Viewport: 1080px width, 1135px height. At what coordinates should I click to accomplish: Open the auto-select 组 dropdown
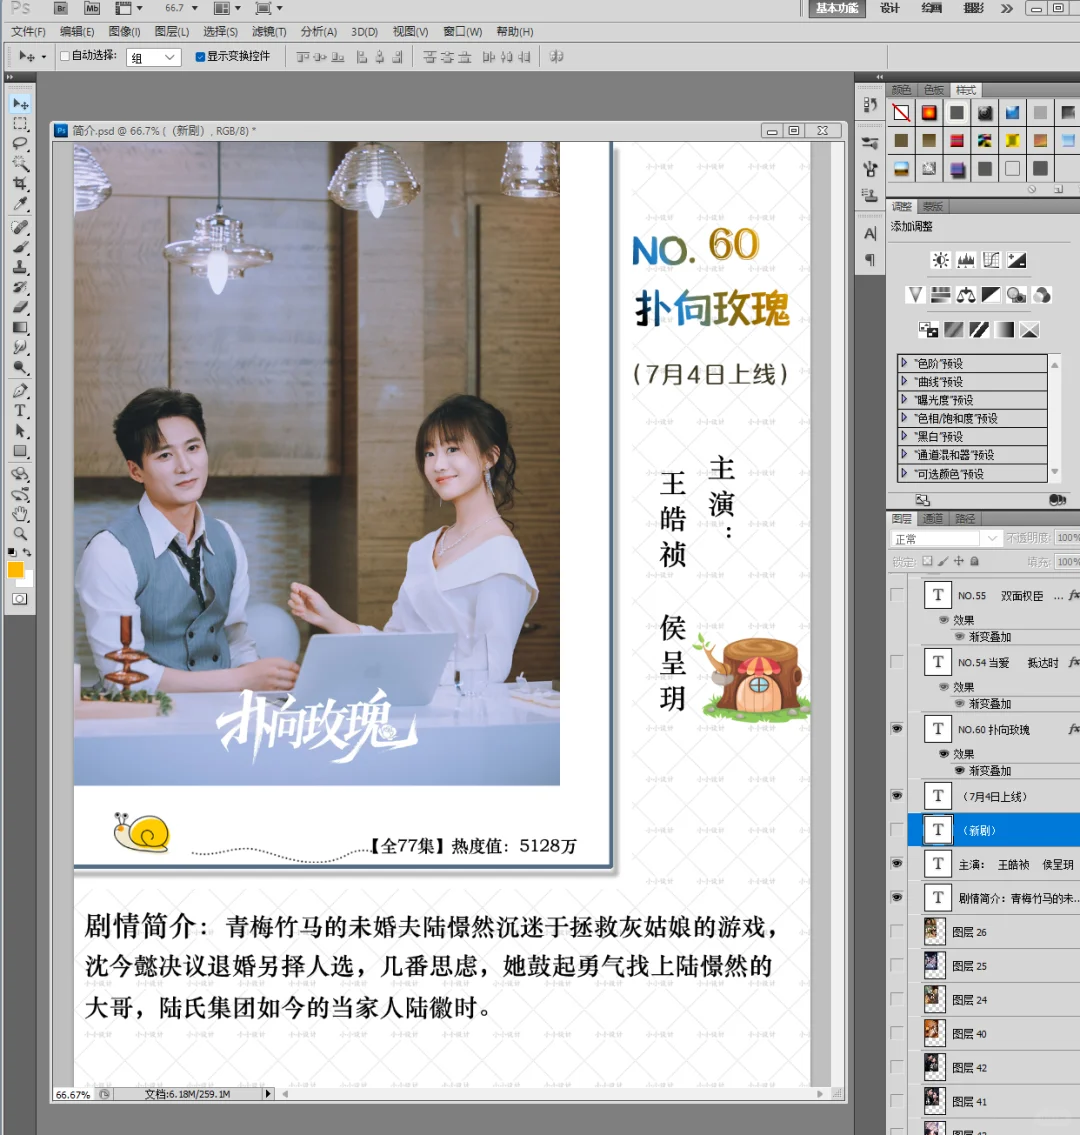153,57
